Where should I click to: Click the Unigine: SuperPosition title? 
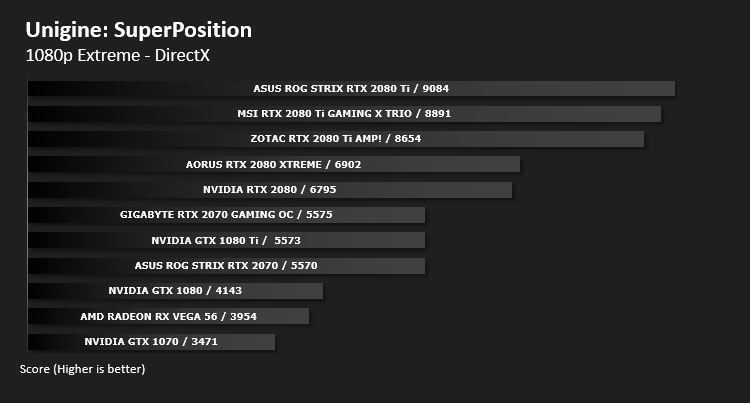(x=139, y=30)
